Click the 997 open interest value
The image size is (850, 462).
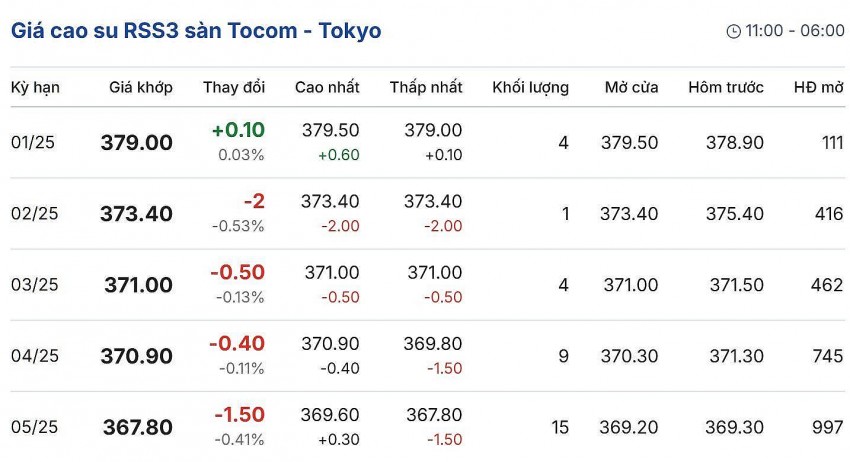pos(827,427)
